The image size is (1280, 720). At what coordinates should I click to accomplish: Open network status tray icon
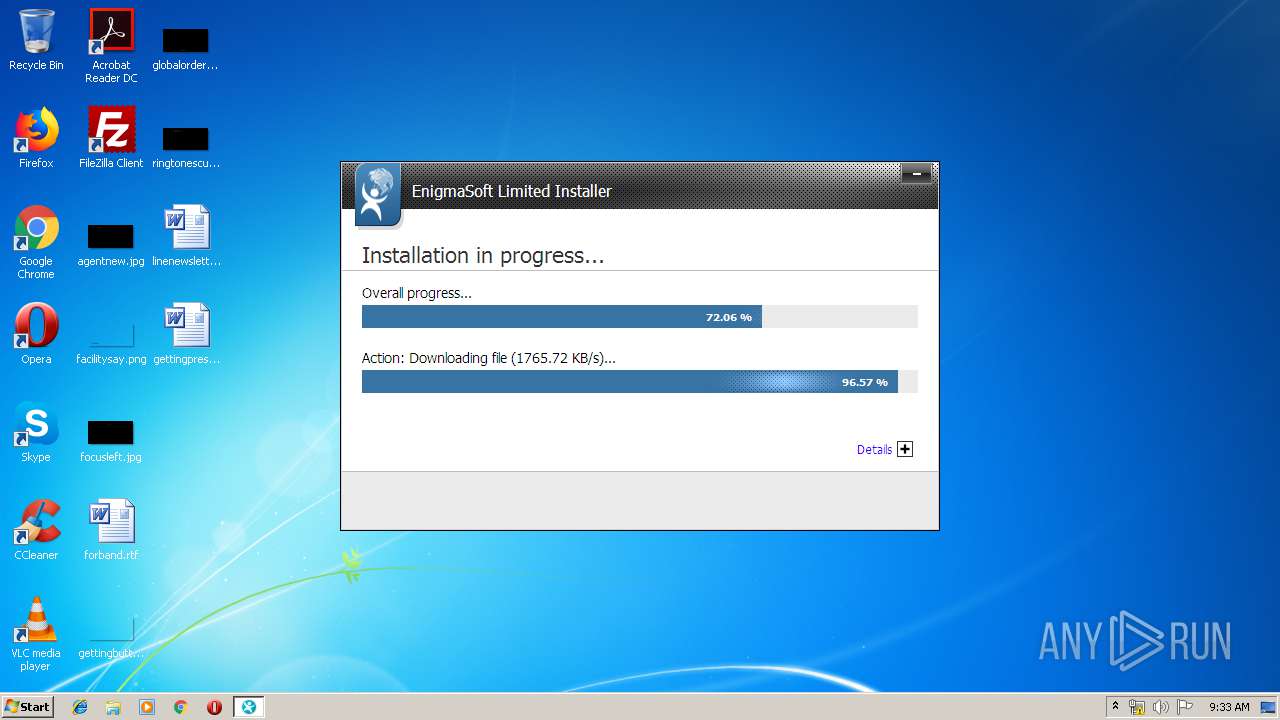click(x=1137, y=707)
